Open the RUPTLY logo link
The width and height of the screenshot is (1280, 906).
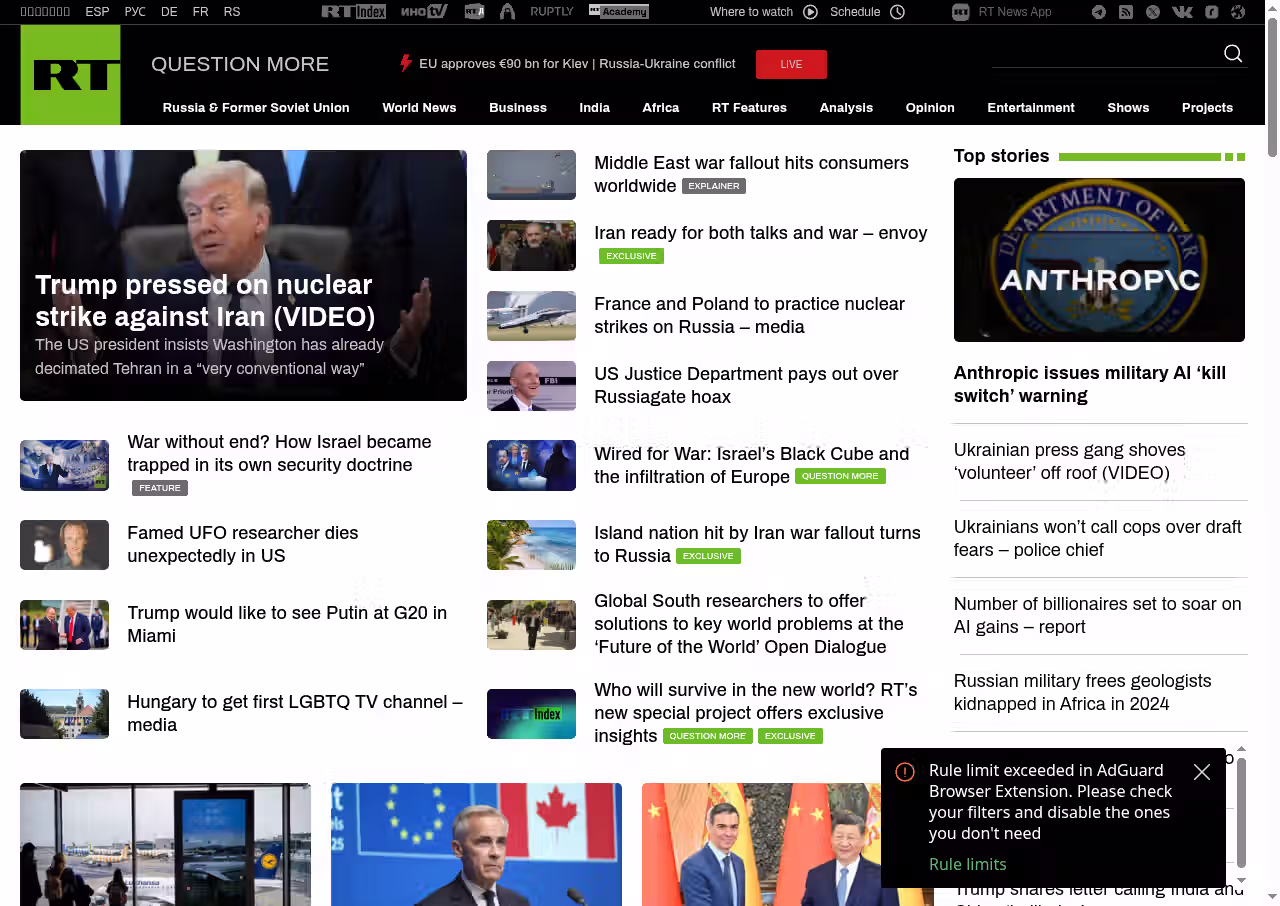552,12
